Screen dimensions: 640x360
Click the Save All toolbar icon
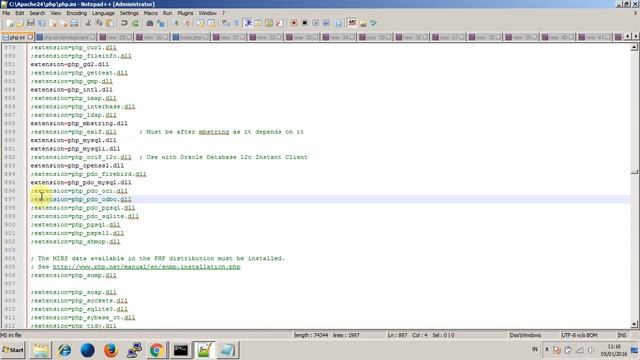41,23
